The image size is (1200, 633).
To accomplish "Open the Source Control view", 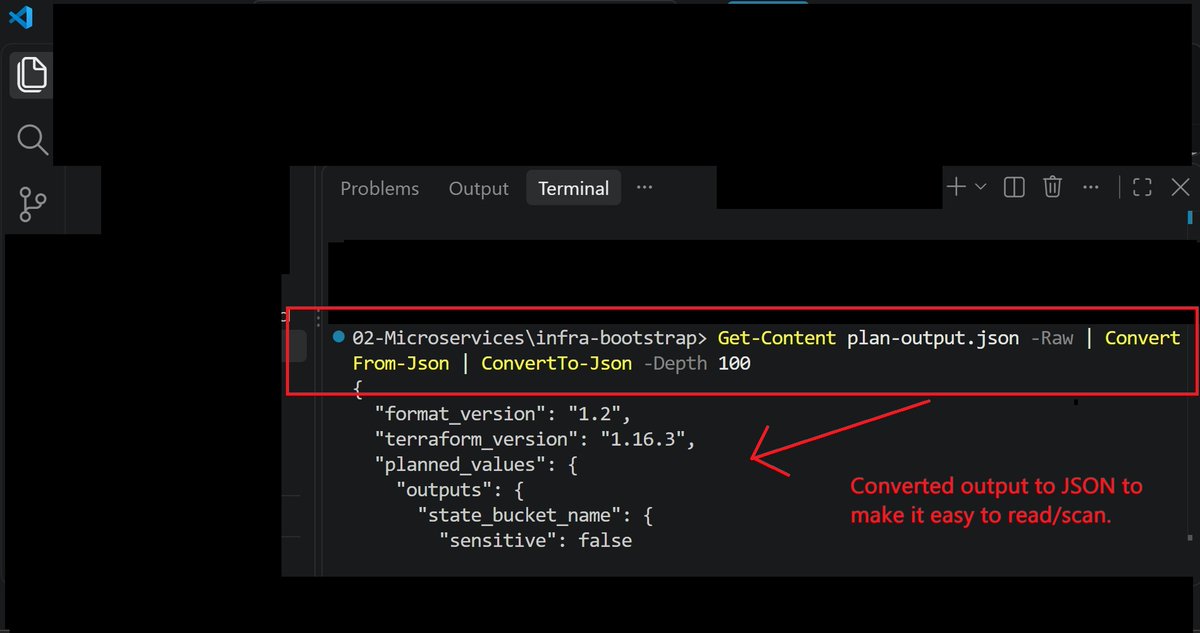I will 32,203.
